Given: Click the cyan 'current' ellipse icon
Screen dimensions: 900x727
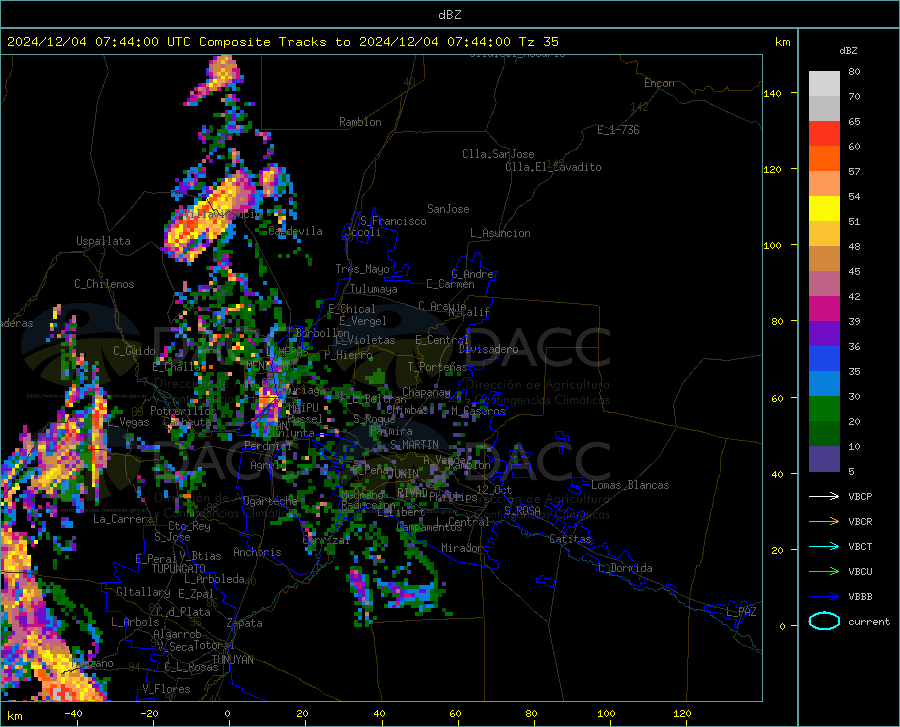Looking at the screenshot, I should [824, 621].
